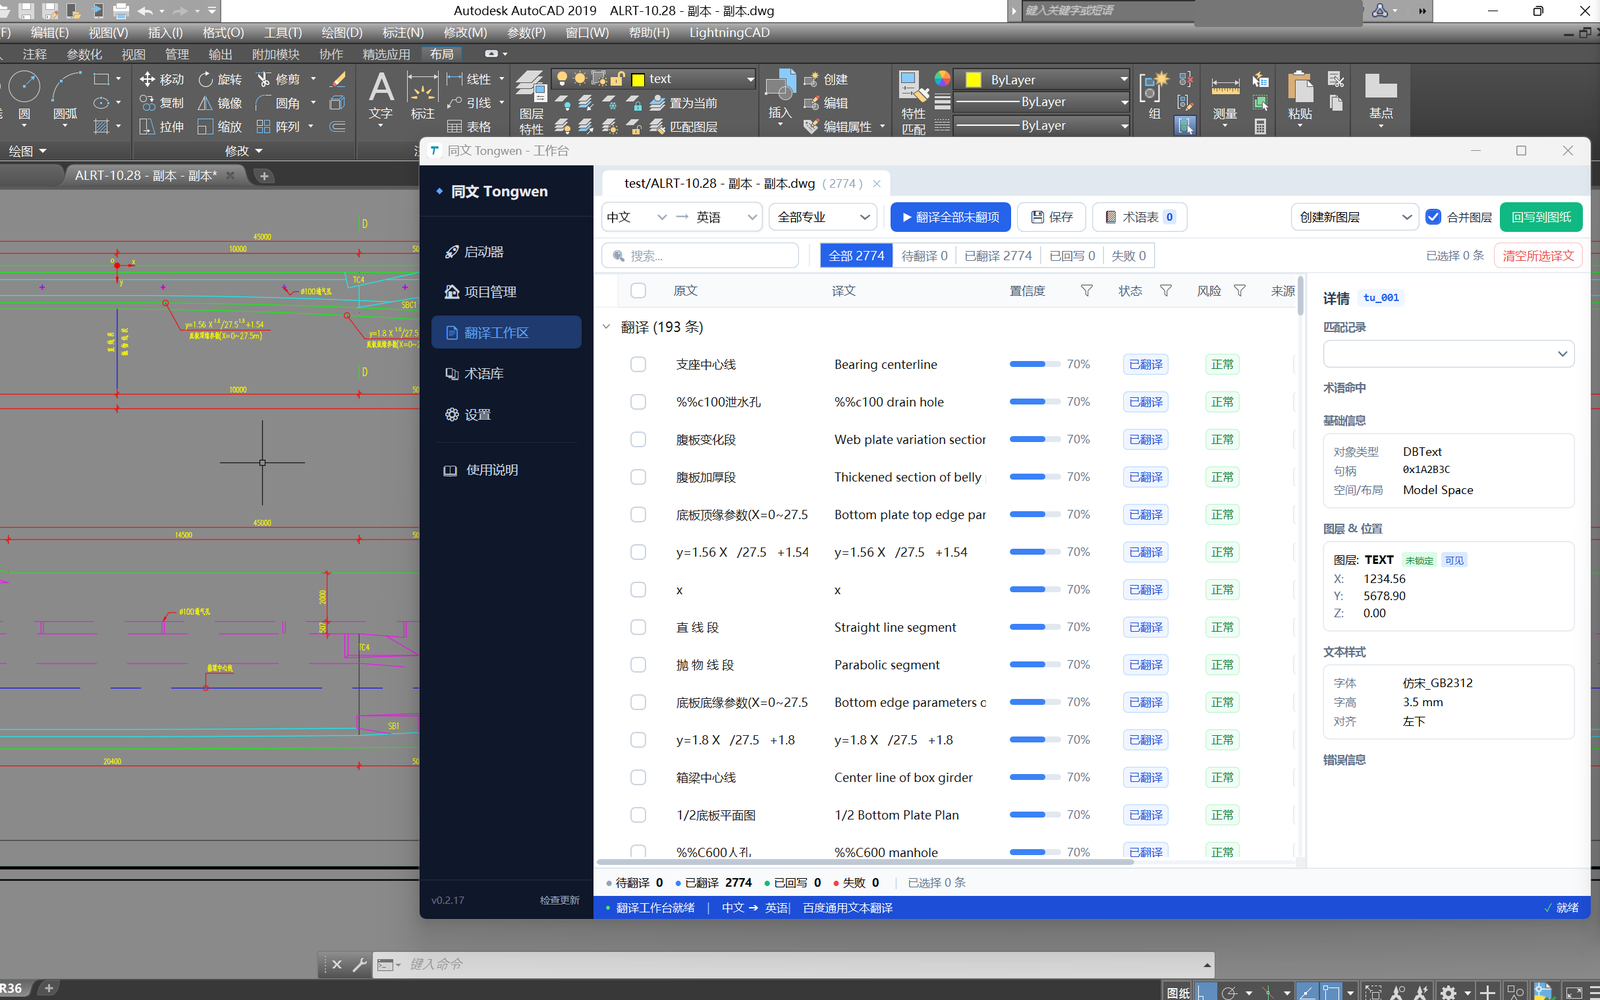Viewport: 1600px width, 1000px height.
Task: Open the Usage Guide (使用说明) in sidebar
Action: click(x=506, y=470)
